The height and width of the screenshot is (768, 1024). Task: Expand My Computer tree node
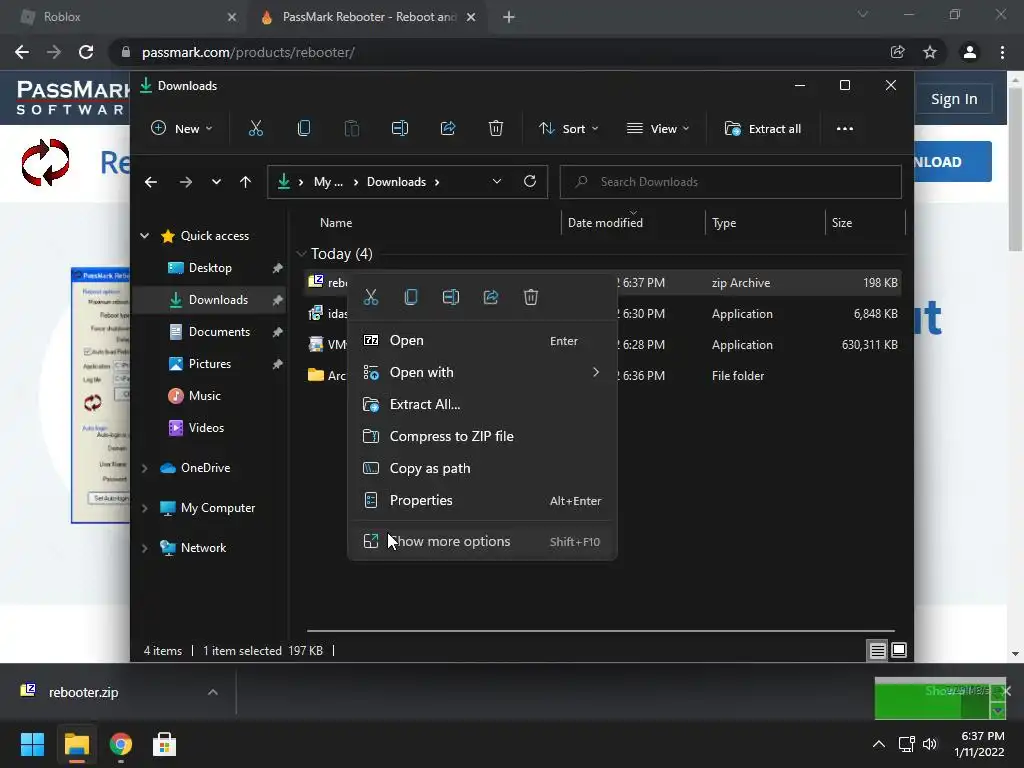click(x=144, y=507)
